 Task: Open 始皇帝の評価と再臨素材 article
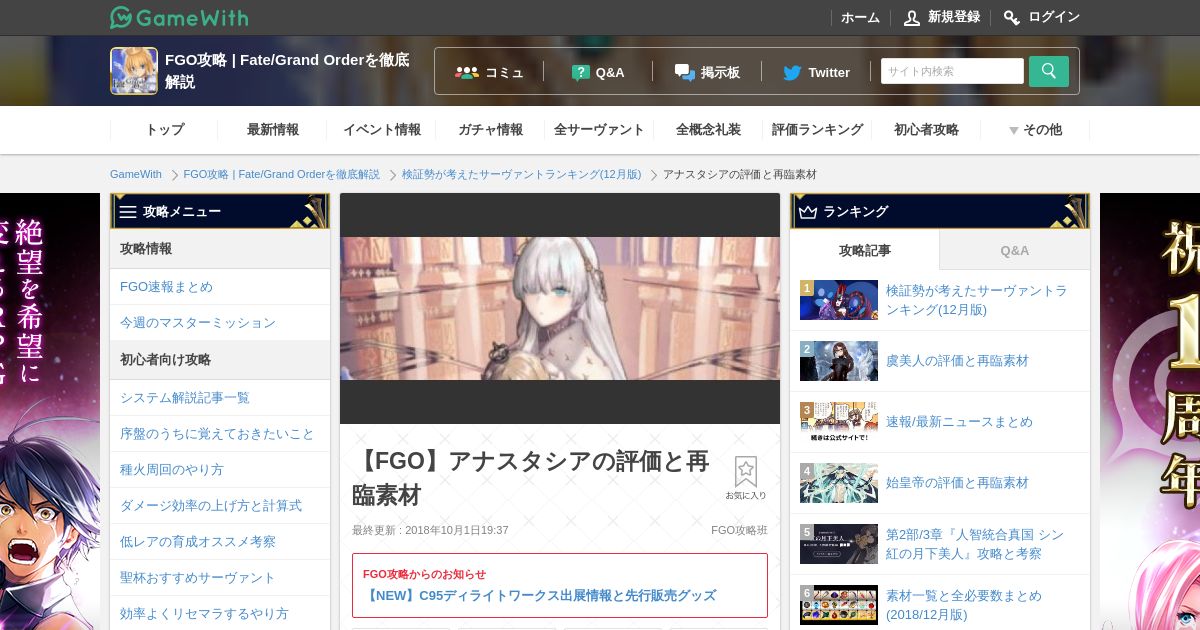pyautogui.click(x=957, y=483)
